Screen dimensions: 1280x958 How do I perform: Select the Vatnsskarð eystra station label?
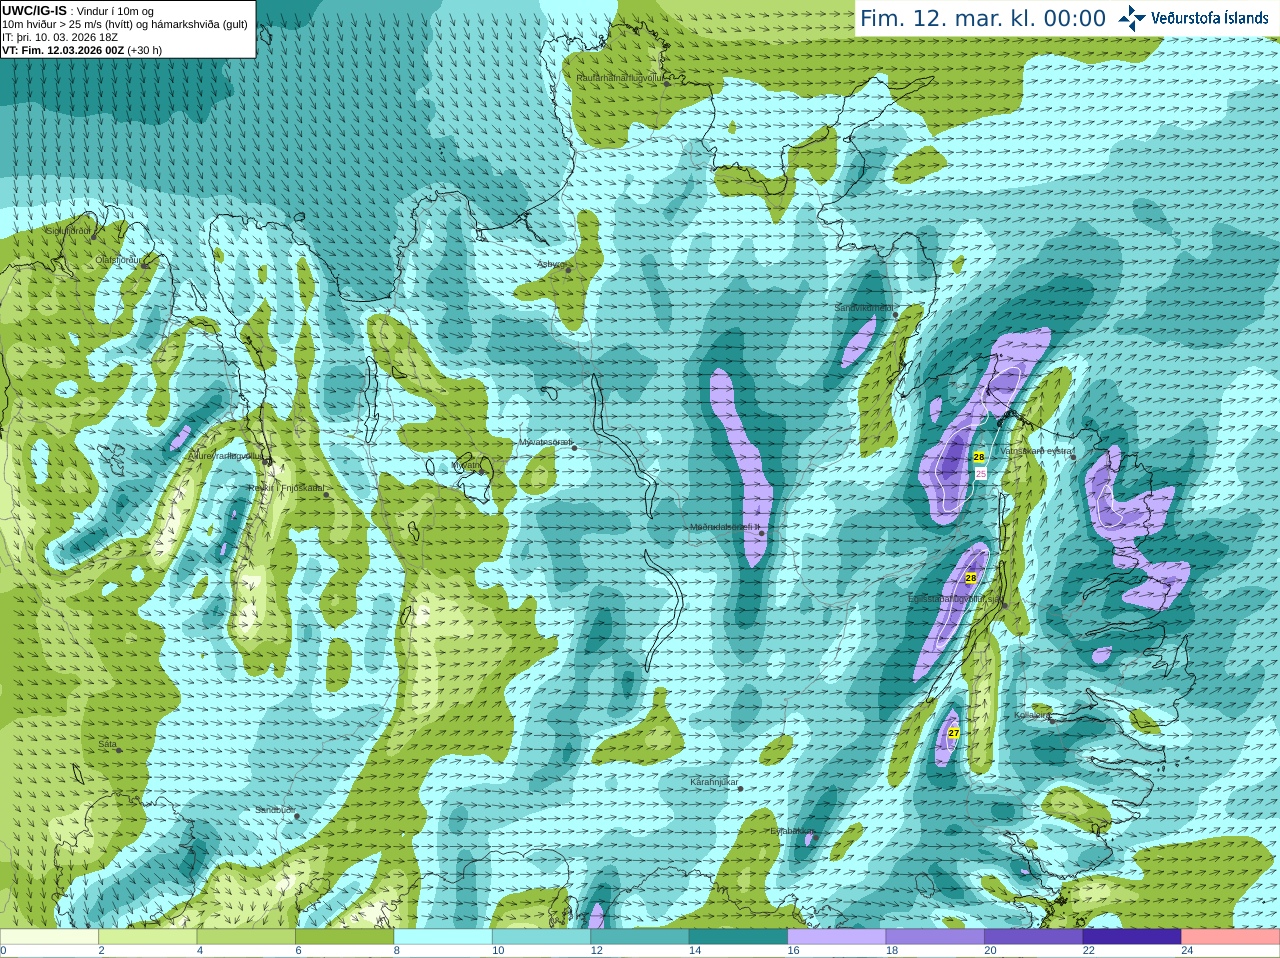click(1036, 451)
